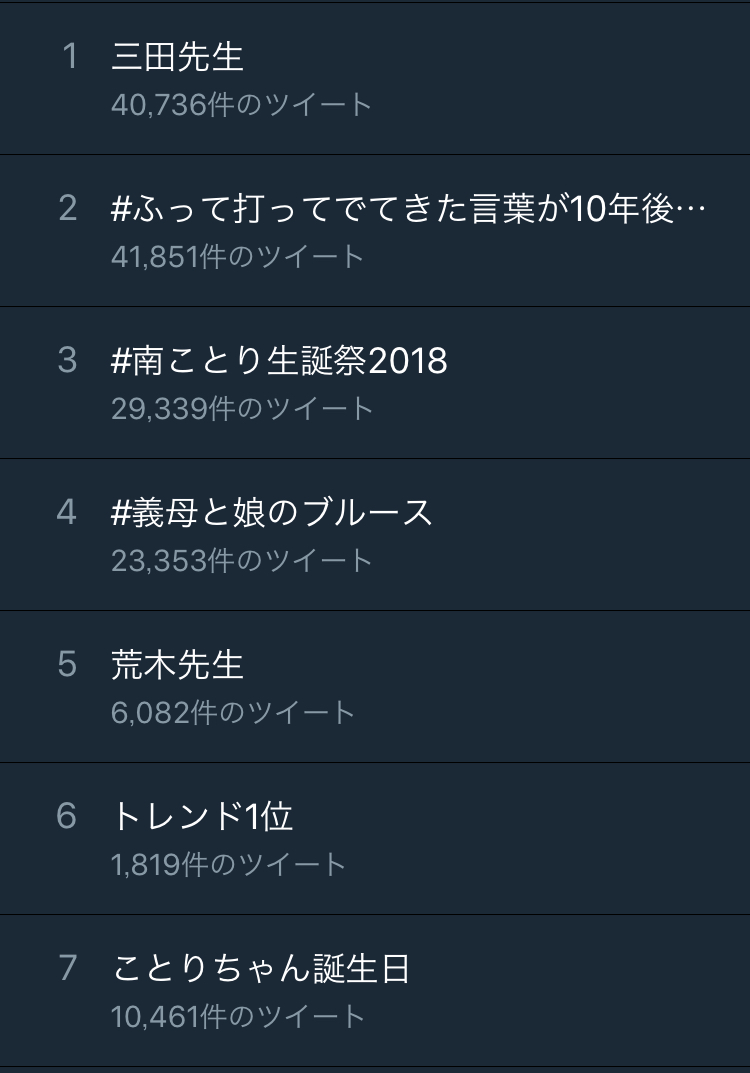Open hashtag #義母と娘のブルース
750x1073 pixels.
coord(272,513)
